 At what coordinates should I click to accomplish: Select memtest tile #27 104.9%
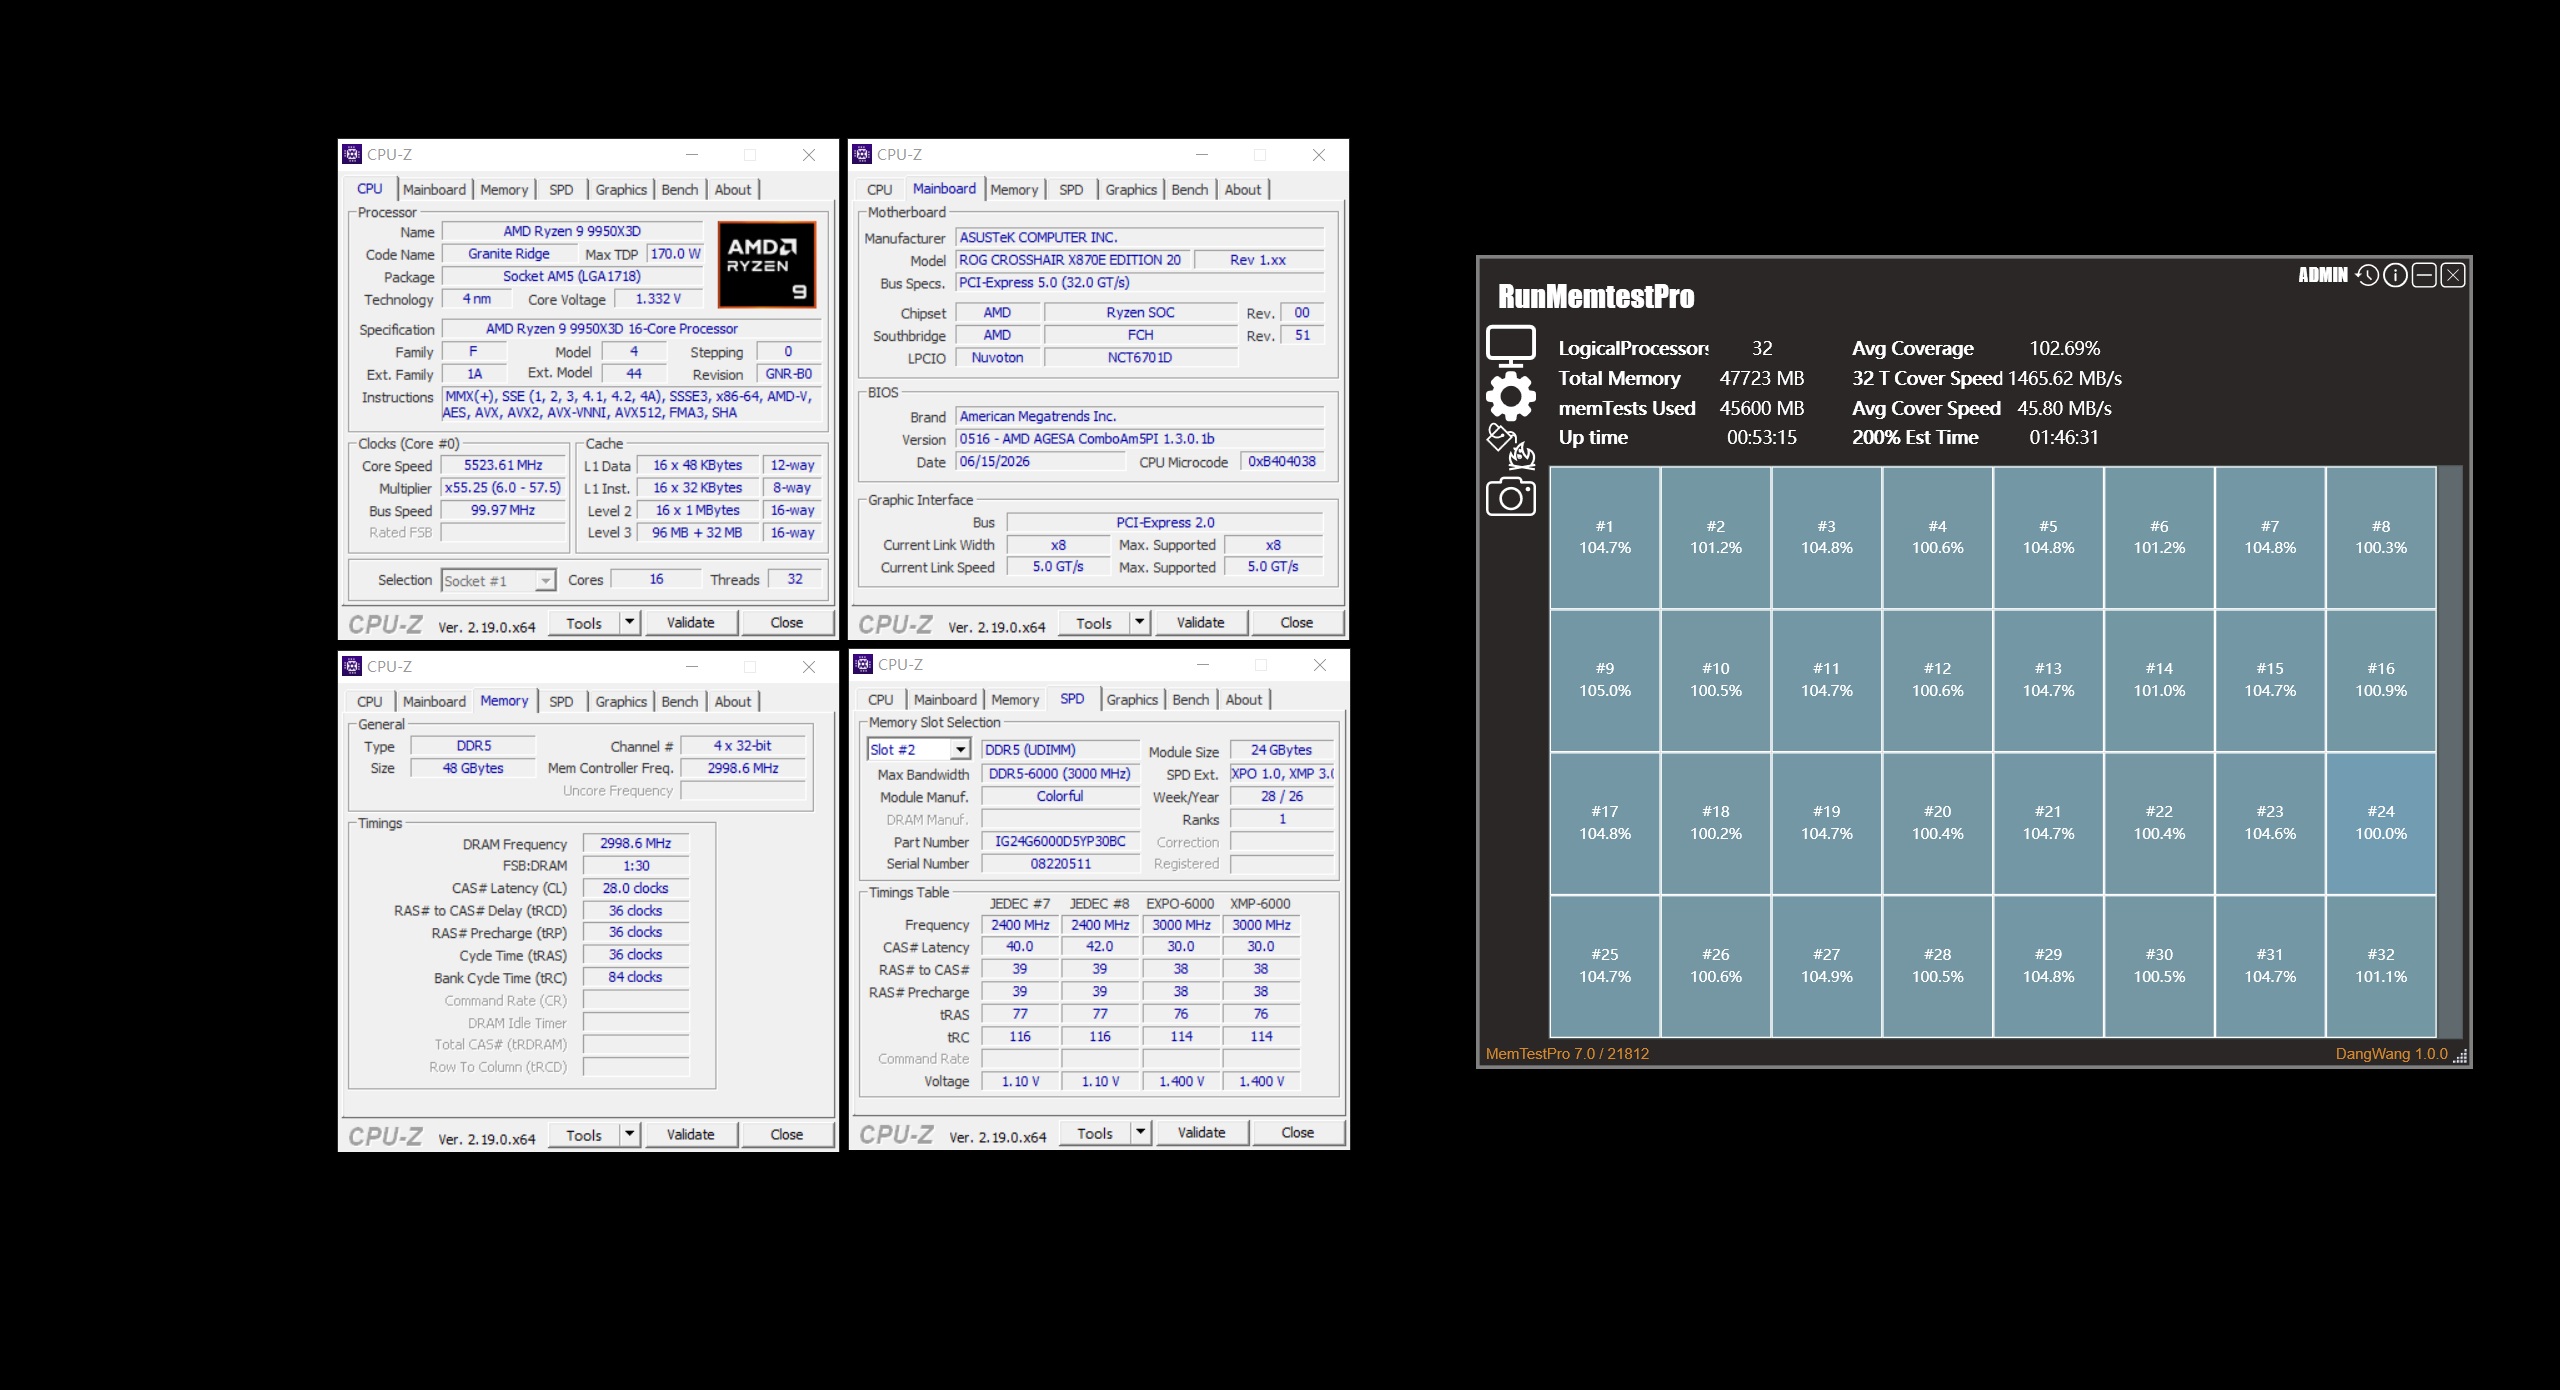click(1827, 966)
